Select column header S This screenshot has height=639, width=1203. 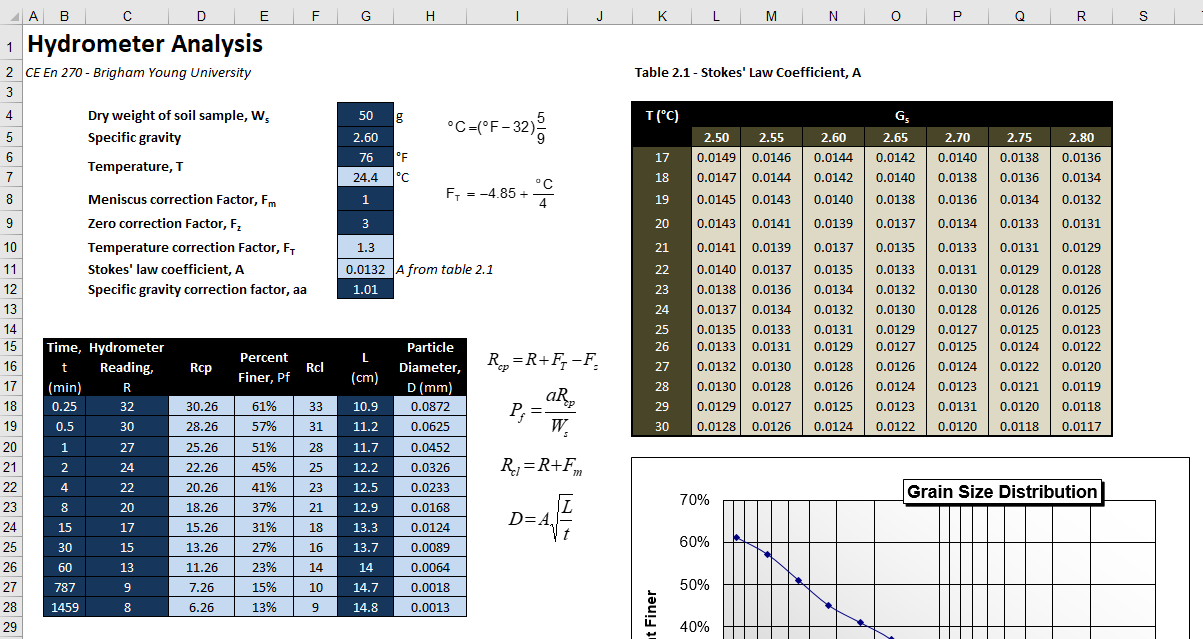1143,16
